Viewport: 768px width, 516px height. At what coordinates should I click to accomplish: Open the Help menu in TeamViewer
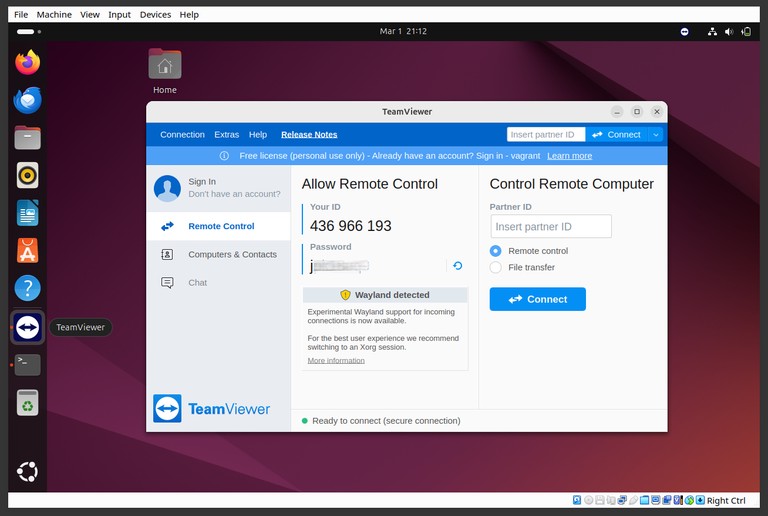click(258, 135)
